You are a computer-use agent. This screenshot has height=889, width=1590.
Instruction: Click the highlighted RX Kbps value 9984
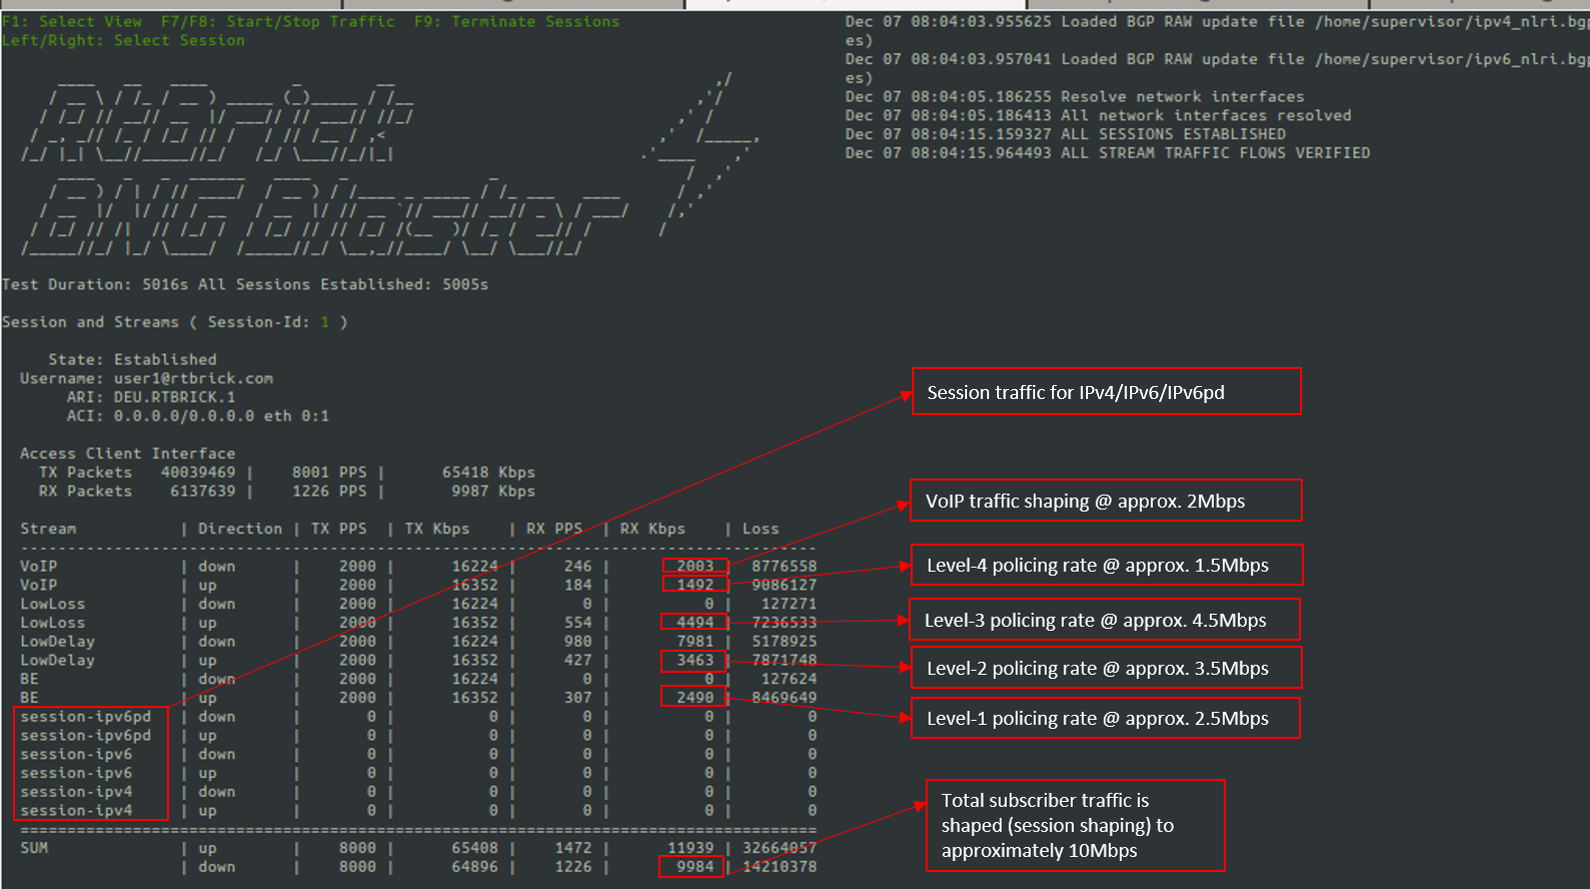pos(695,867)
